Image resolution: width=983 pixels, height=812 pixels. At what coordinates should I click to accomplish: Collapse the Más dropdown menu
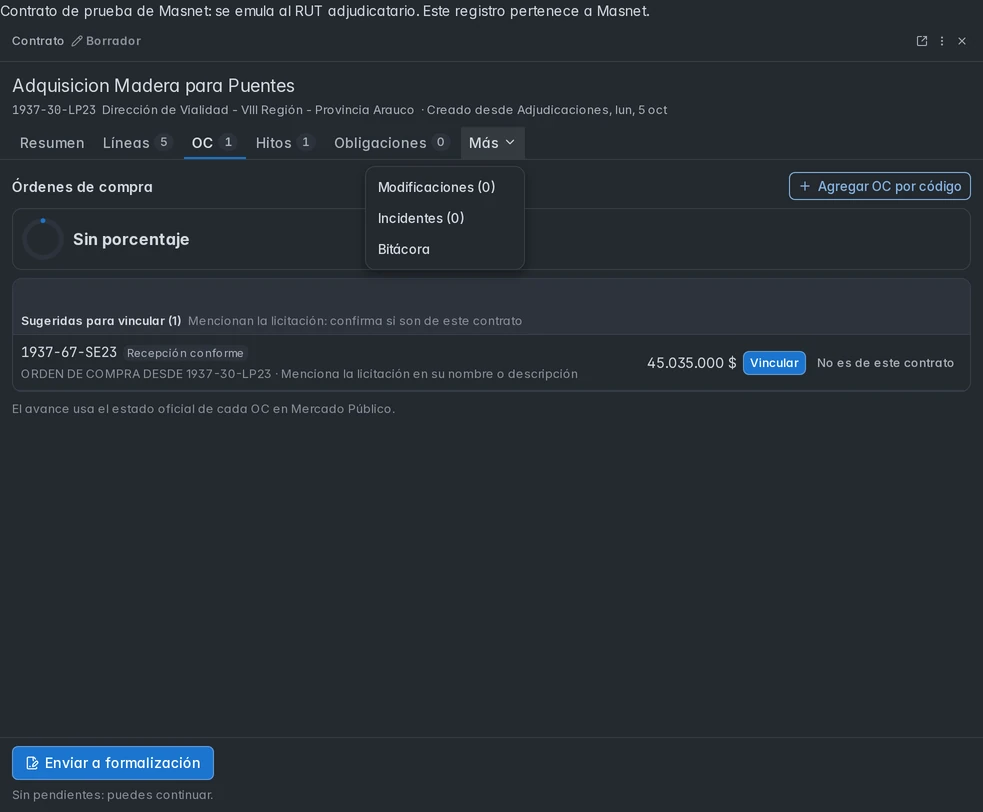(x=492, y=143)
